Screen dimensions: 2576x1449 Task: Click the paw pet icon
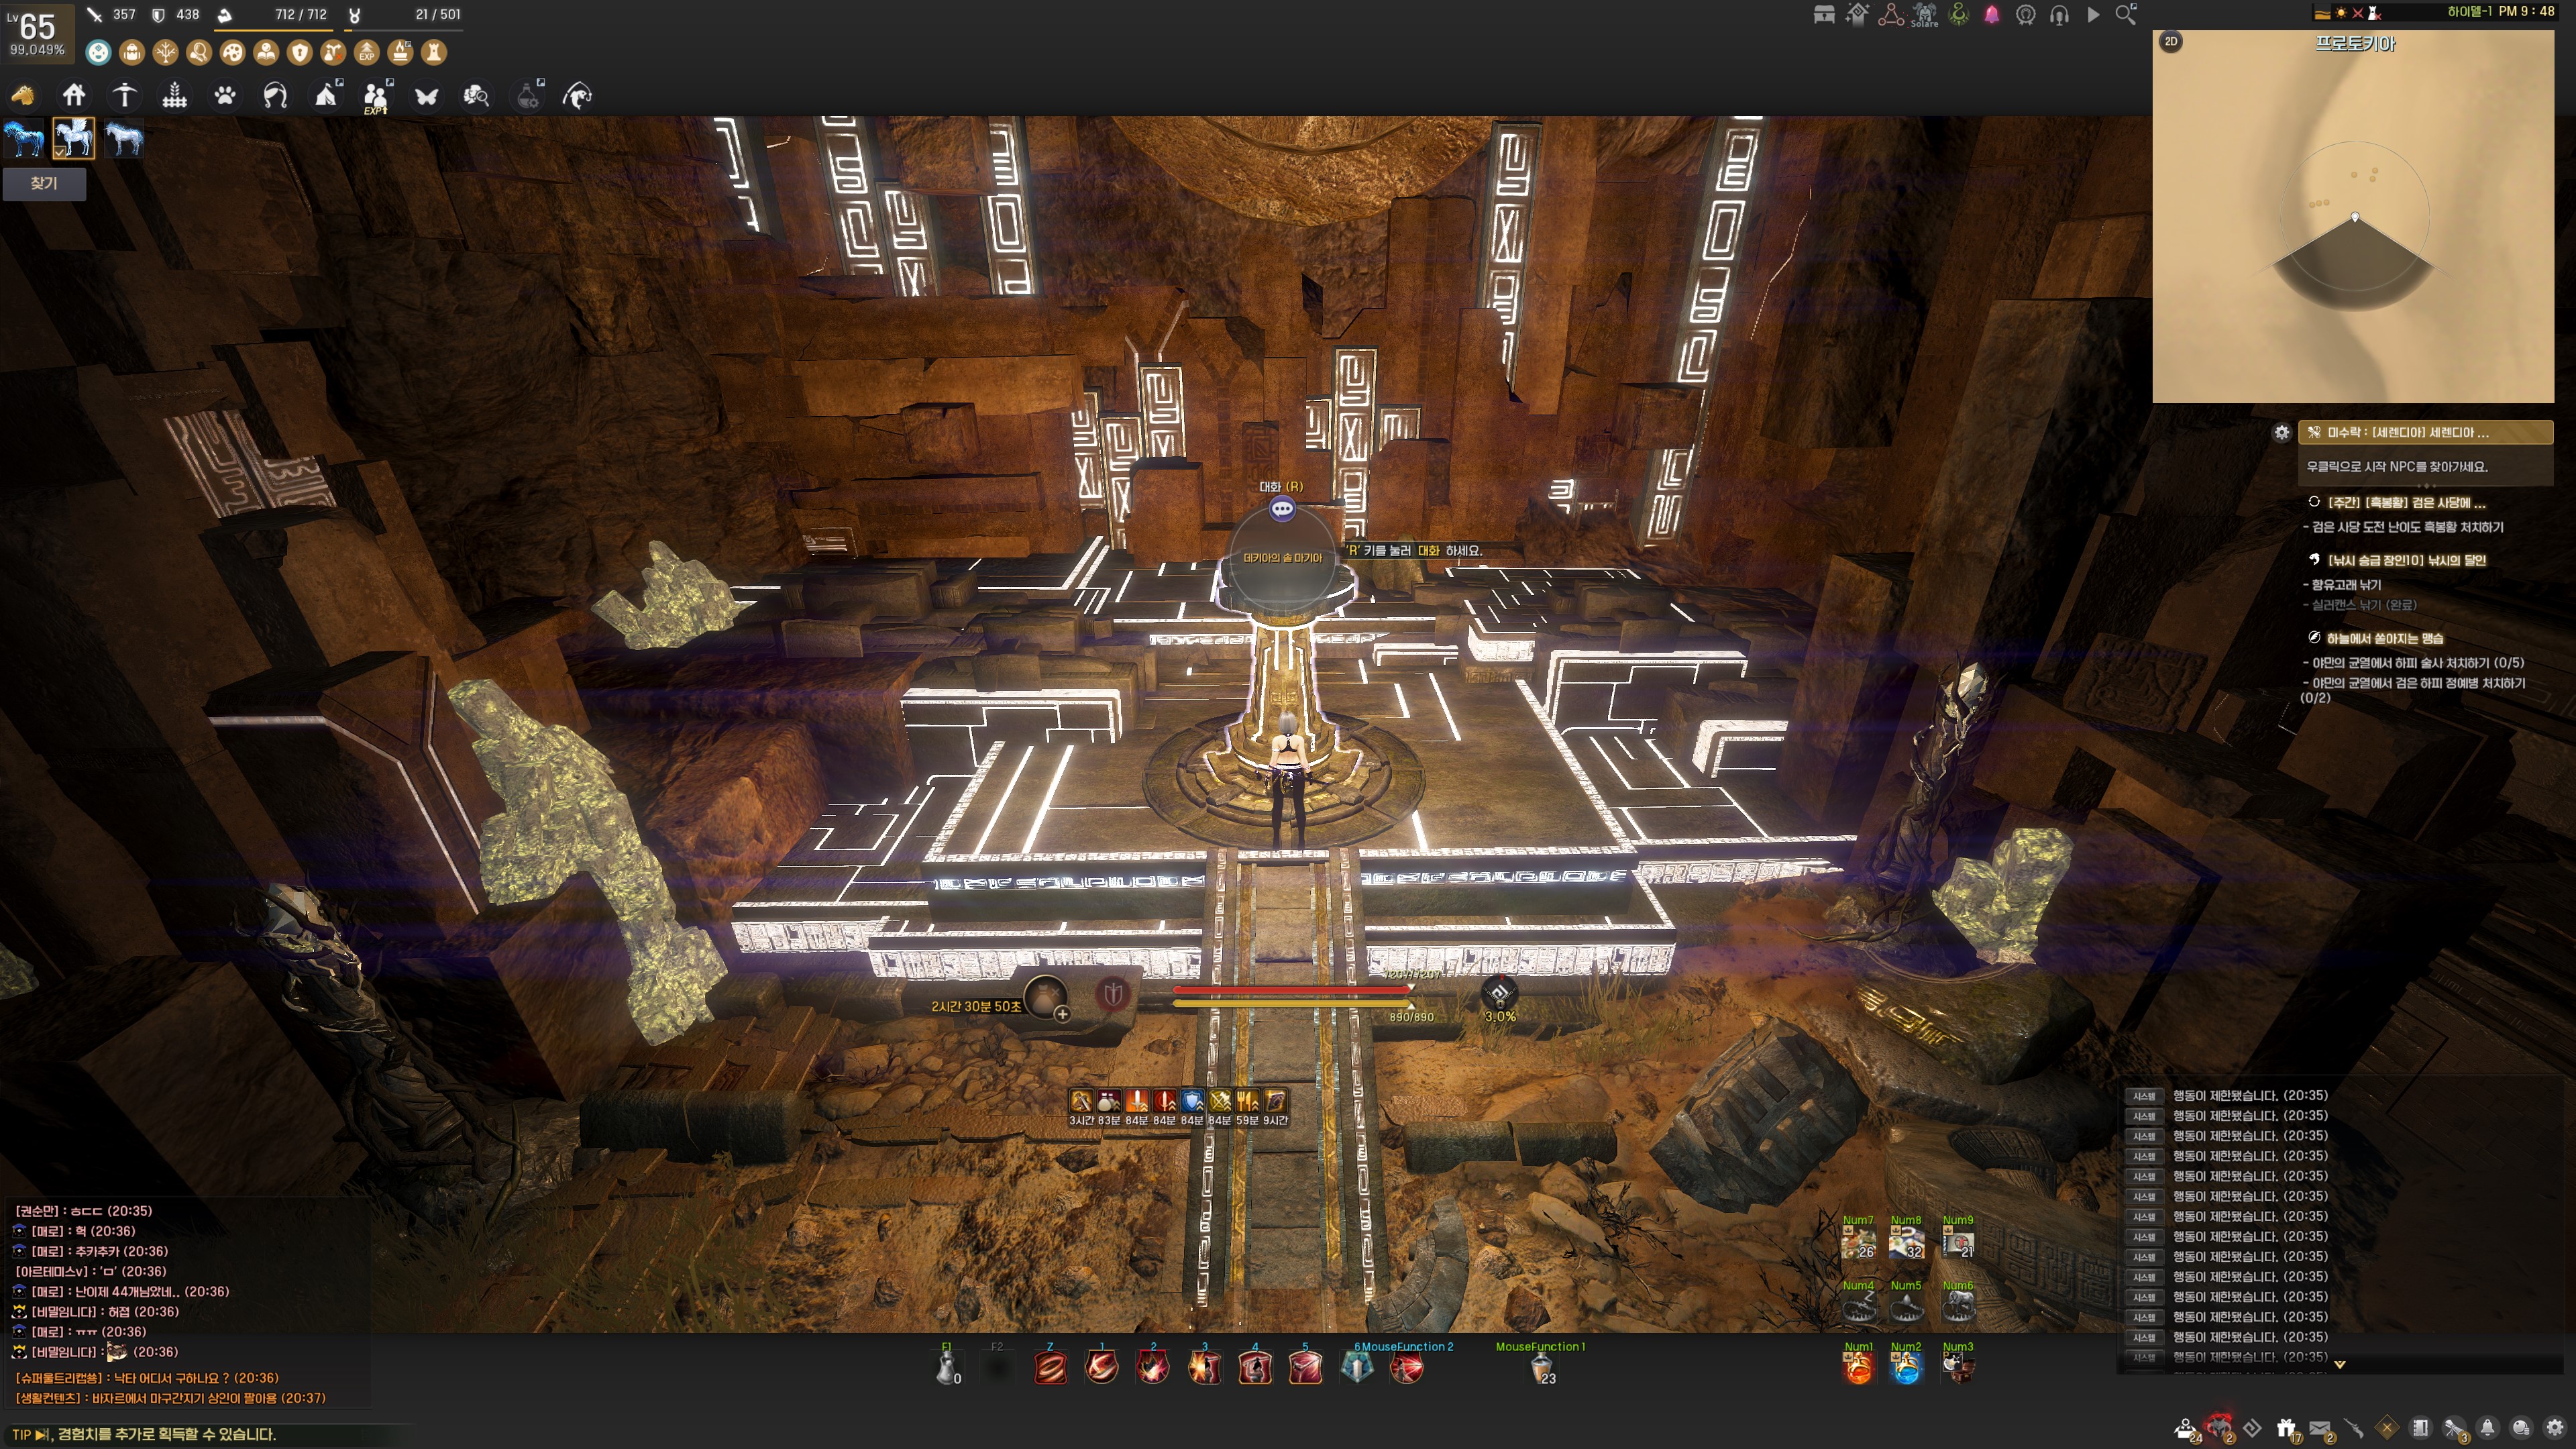[225, 96]
